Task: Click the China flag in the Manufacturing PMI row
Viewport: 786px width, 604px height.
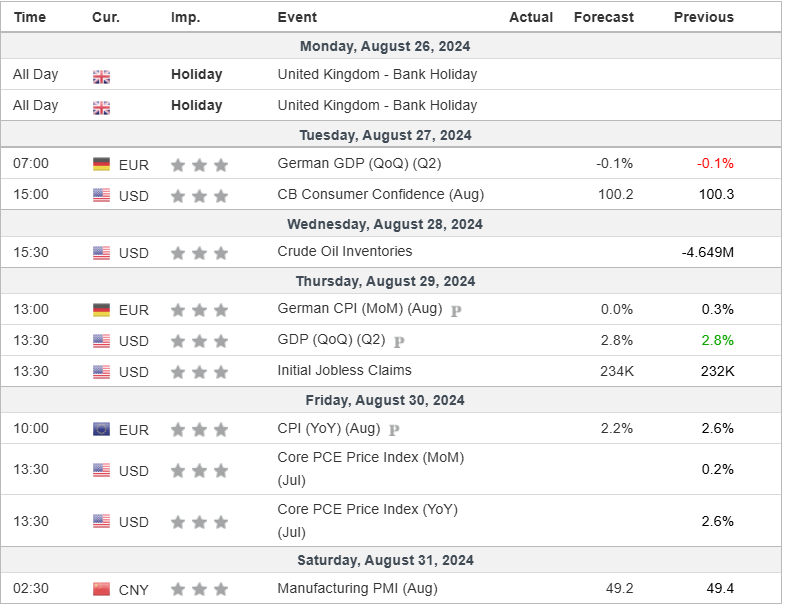Action: coord(101,589)
